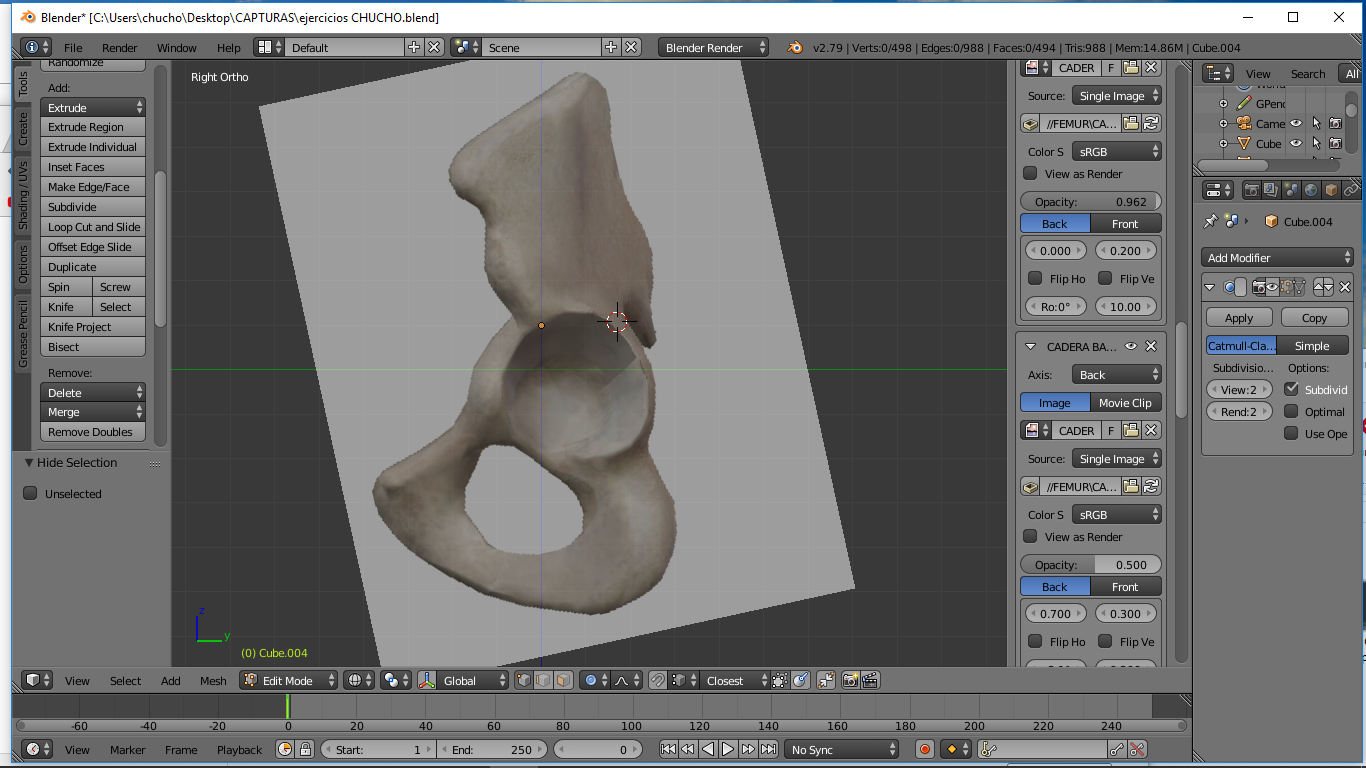This screenshot has height=768, width=1366.
Task: Click the OpenGL render camera icon
Action: (850, 681)
